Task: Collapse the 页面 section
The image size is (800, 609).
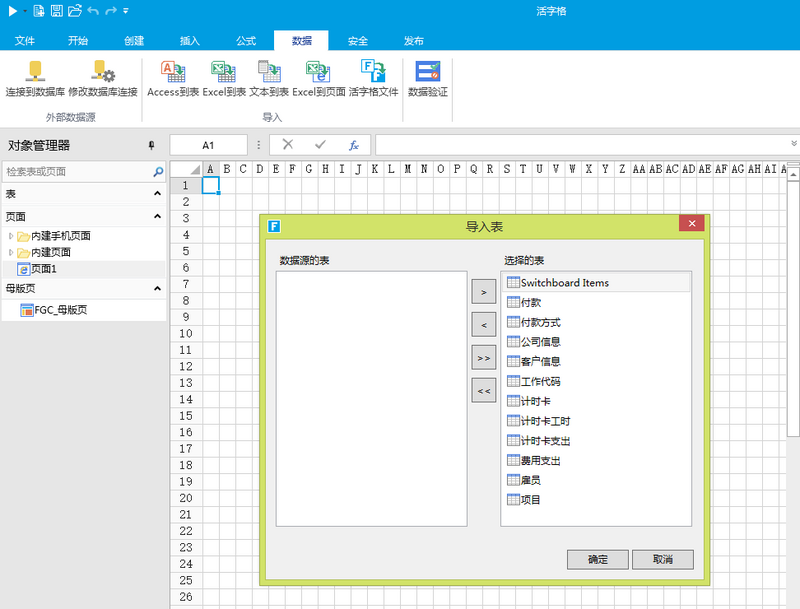Action: [157, 216]
